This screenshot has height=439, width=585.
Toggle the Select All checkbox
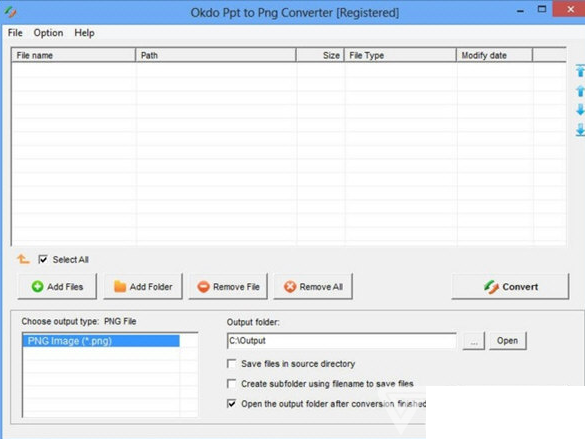click(x=43, y=259)
